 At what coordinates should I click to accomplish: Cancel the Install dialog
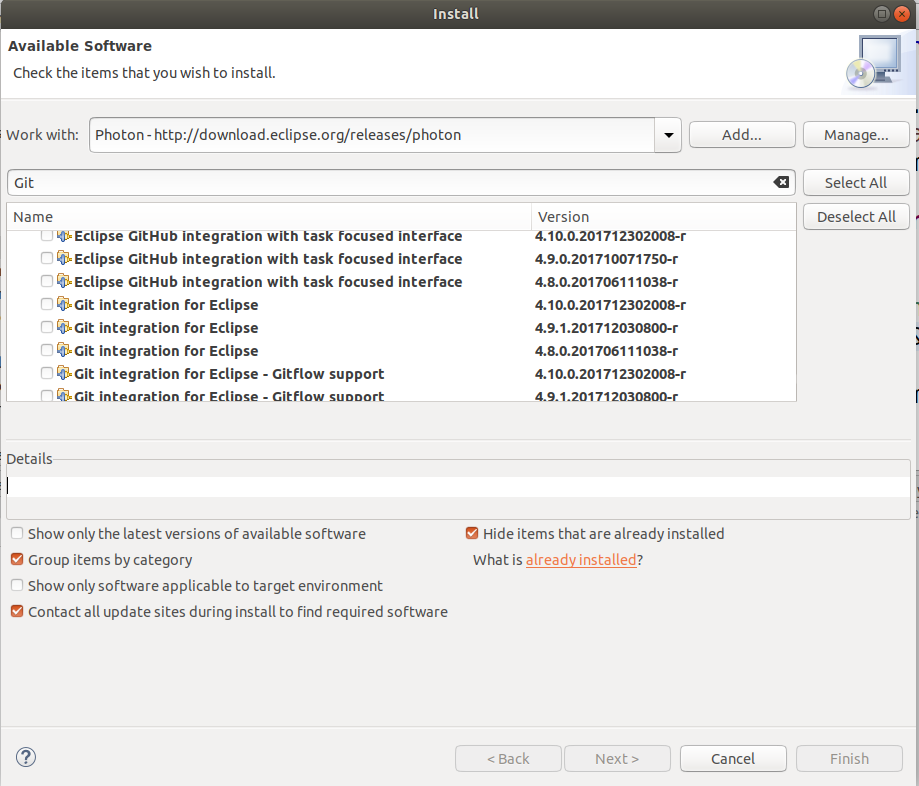coord(733,758)
